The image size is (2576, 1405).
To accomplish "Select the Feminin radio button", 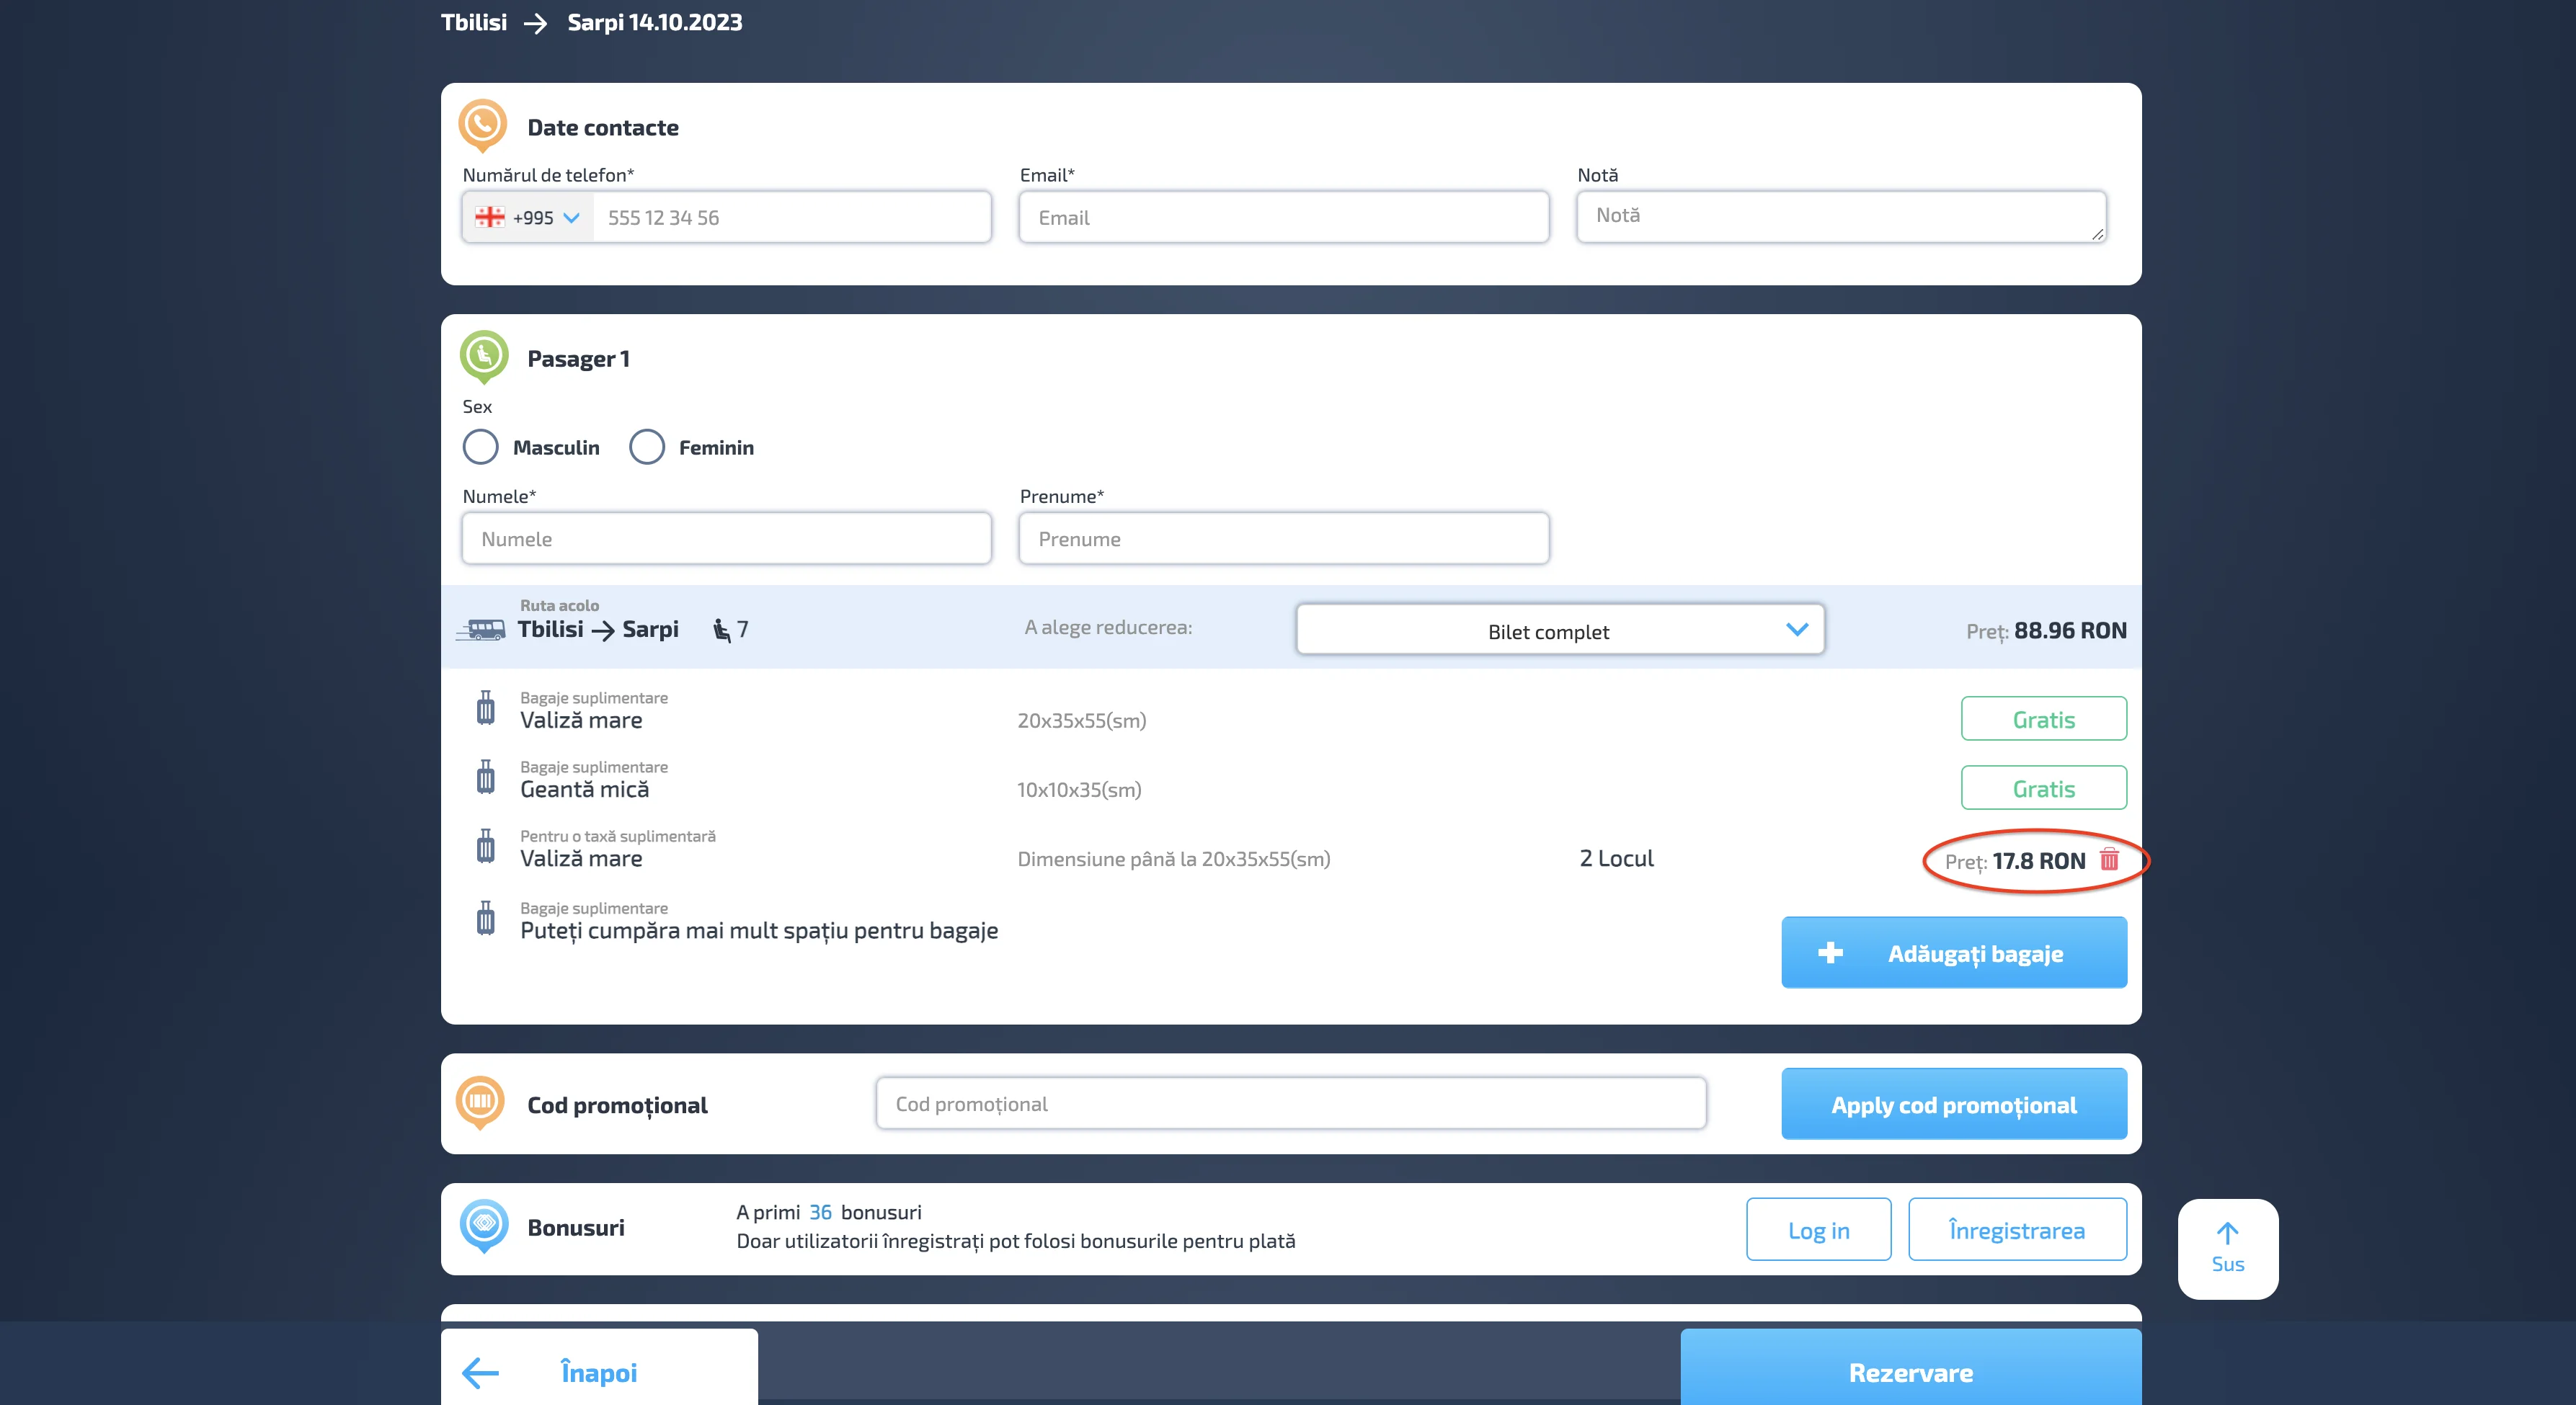I will [647, 447].
